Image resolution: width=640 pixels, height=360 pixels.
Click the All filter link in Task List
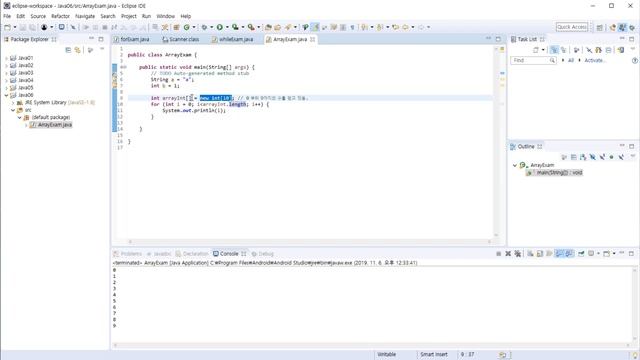571,60
